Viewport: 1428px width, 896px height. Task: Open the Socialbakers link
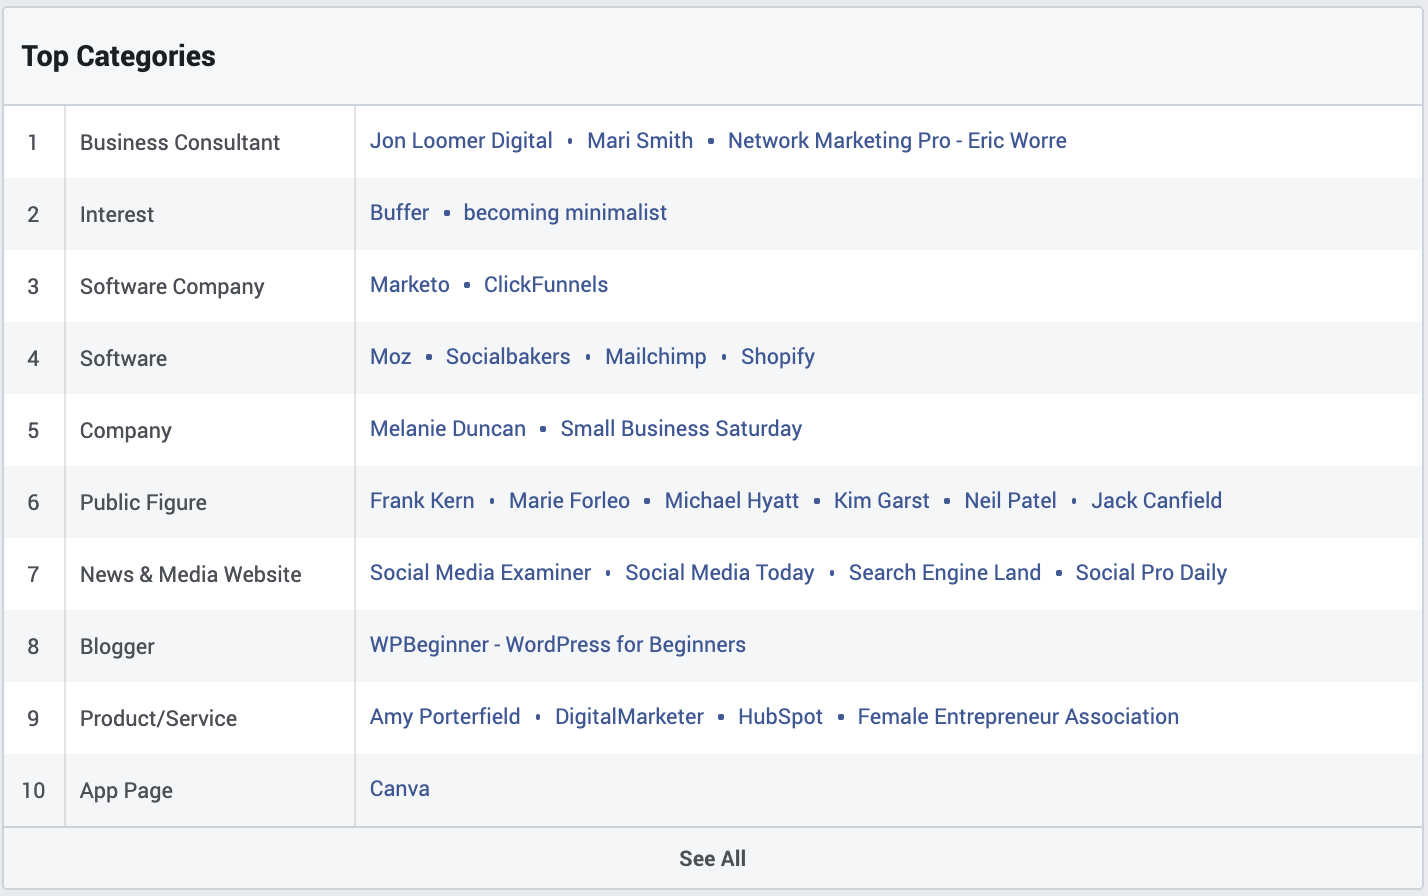tap(508, 357)
